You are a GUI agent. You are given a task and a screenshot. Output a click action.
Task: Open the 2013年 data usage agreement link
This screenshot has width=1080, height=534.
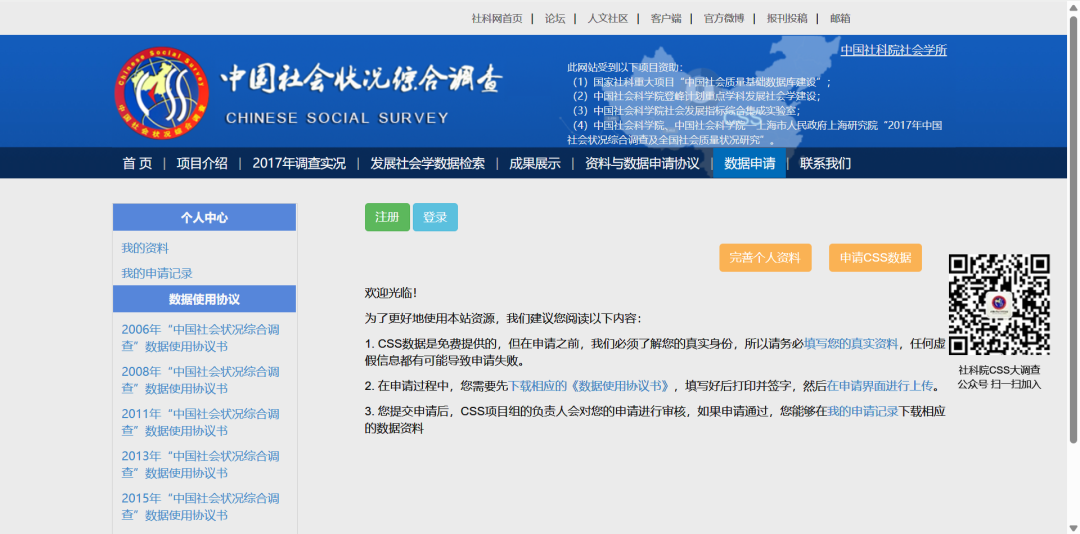[x=200, y=464]
